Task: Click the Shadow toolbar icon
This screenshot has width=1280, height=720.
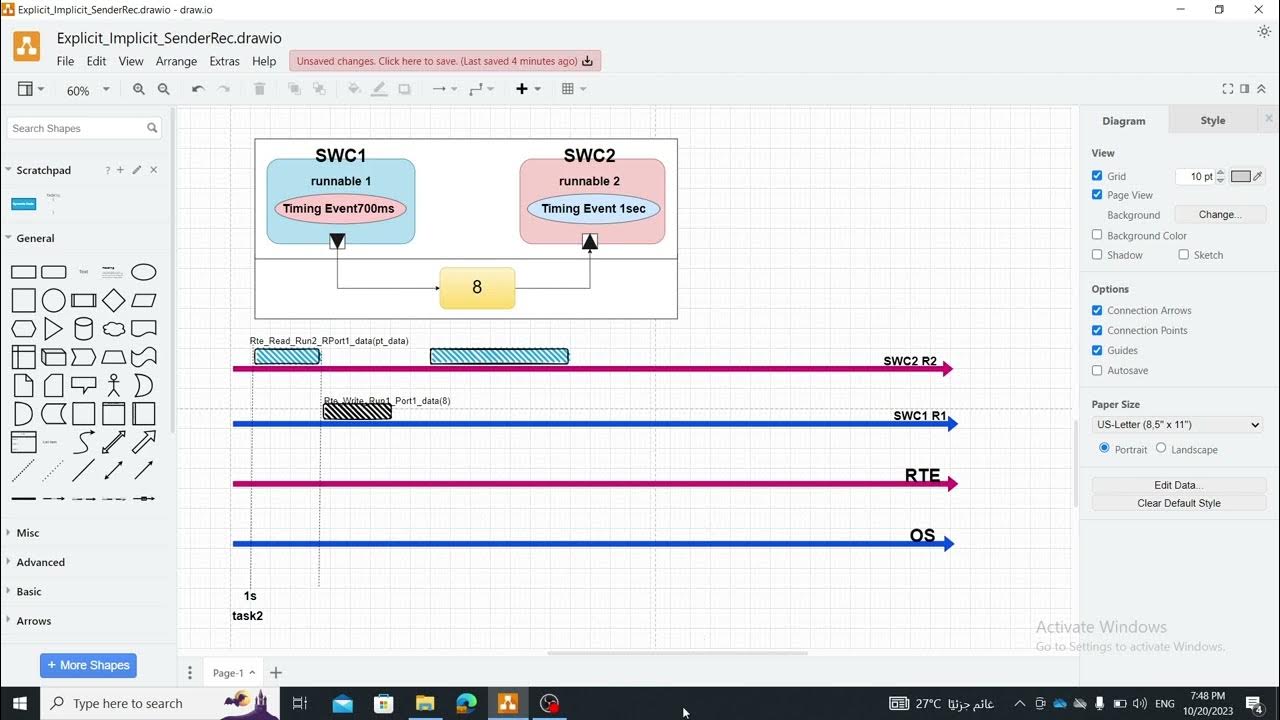Action: click(404, 89)
